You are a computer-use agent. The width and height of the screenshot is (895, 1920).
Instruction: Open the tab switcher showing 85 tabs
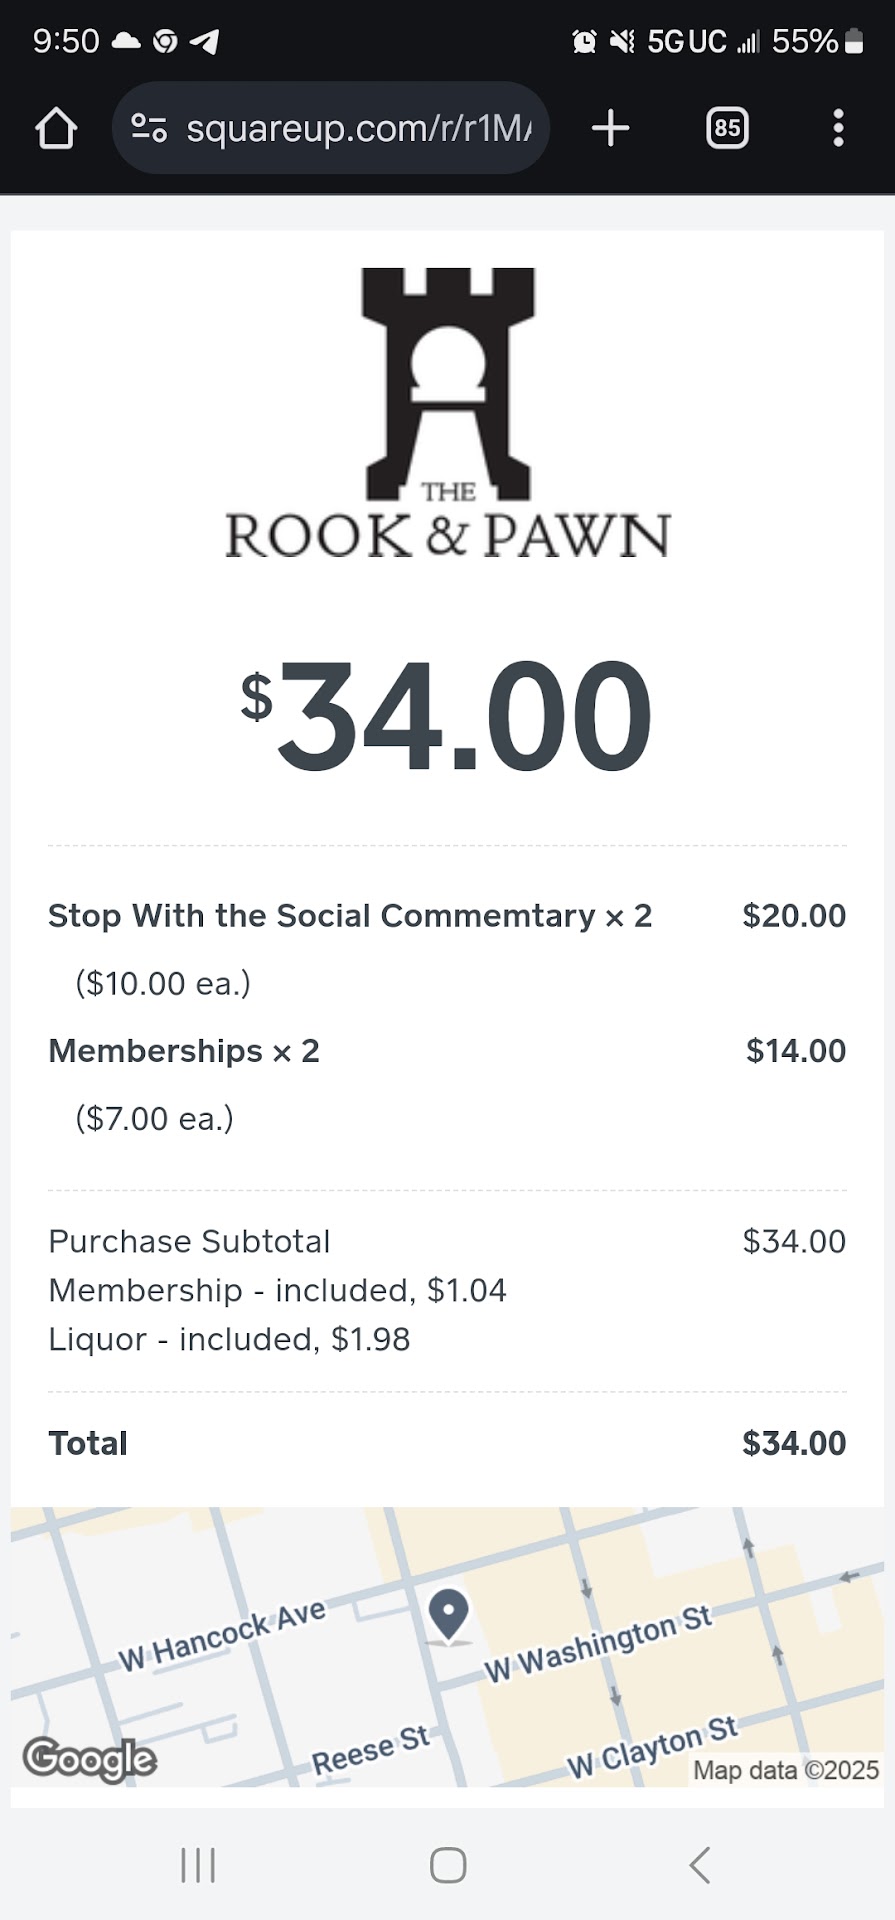pos(727,128)
